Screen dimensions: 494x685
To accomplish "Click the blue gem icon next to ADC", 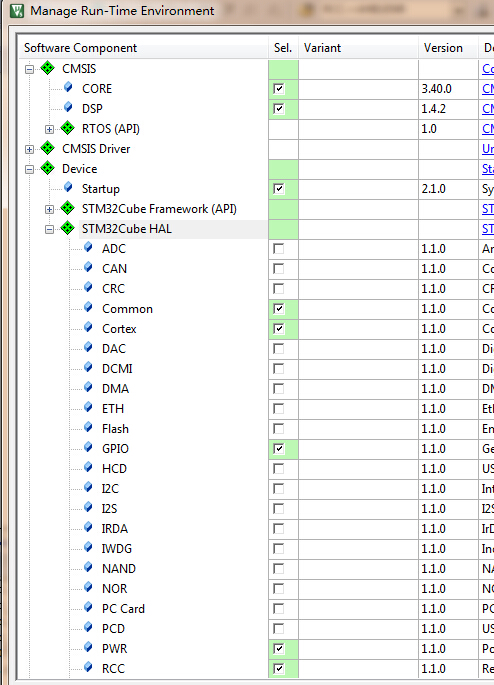I will pyautogui.click(x=88, y=248).
